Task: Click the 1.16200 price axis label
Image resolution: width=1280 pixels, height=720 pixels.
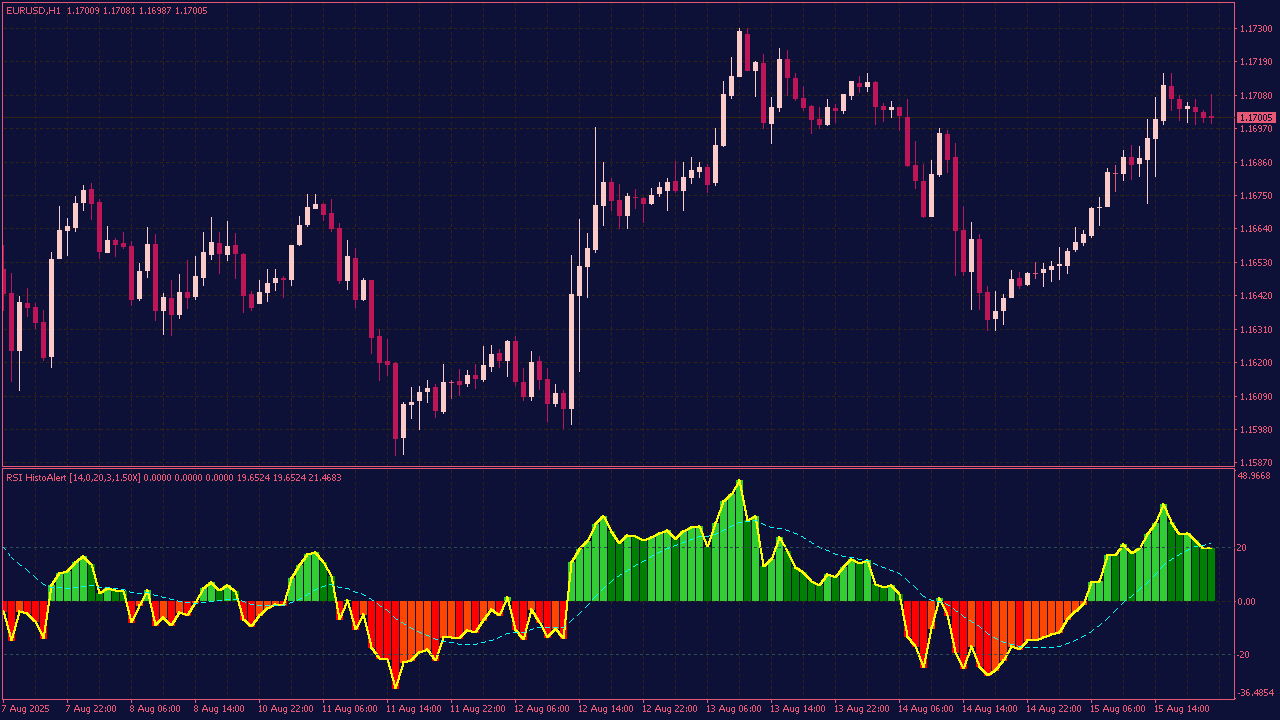Action: pos(1255,363)
